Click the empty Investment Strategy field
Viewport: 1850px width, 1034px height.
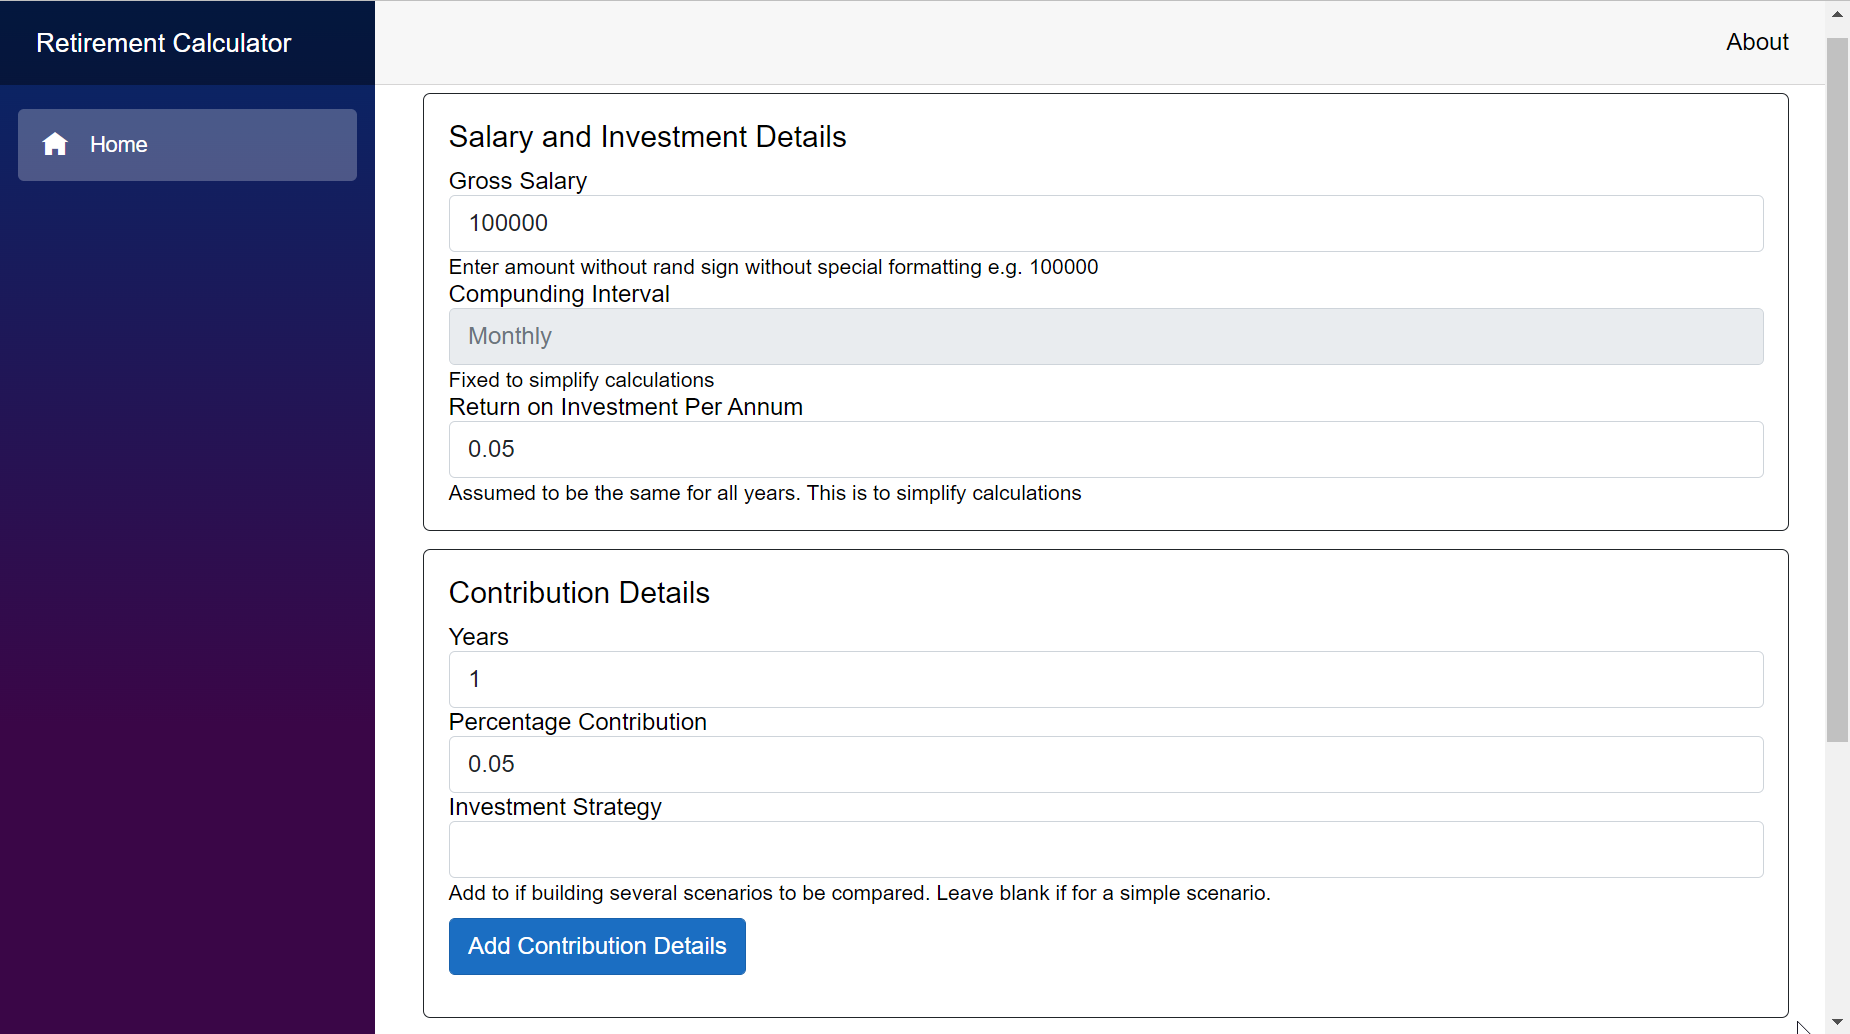[x=1105, y=849]
